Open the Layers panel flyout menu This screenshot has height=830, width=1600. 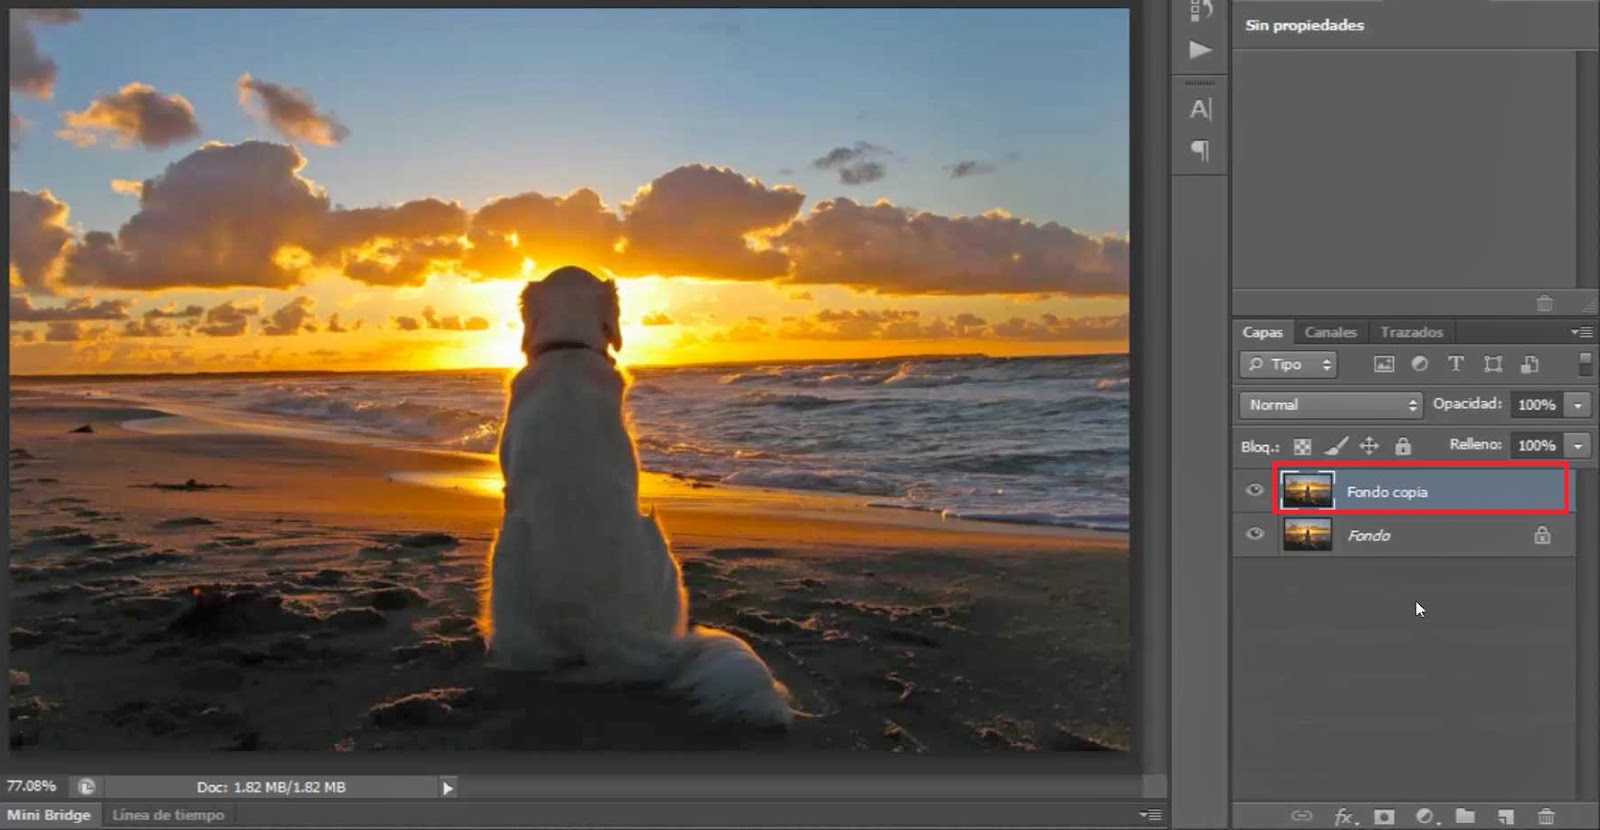tap(1581, 332)
